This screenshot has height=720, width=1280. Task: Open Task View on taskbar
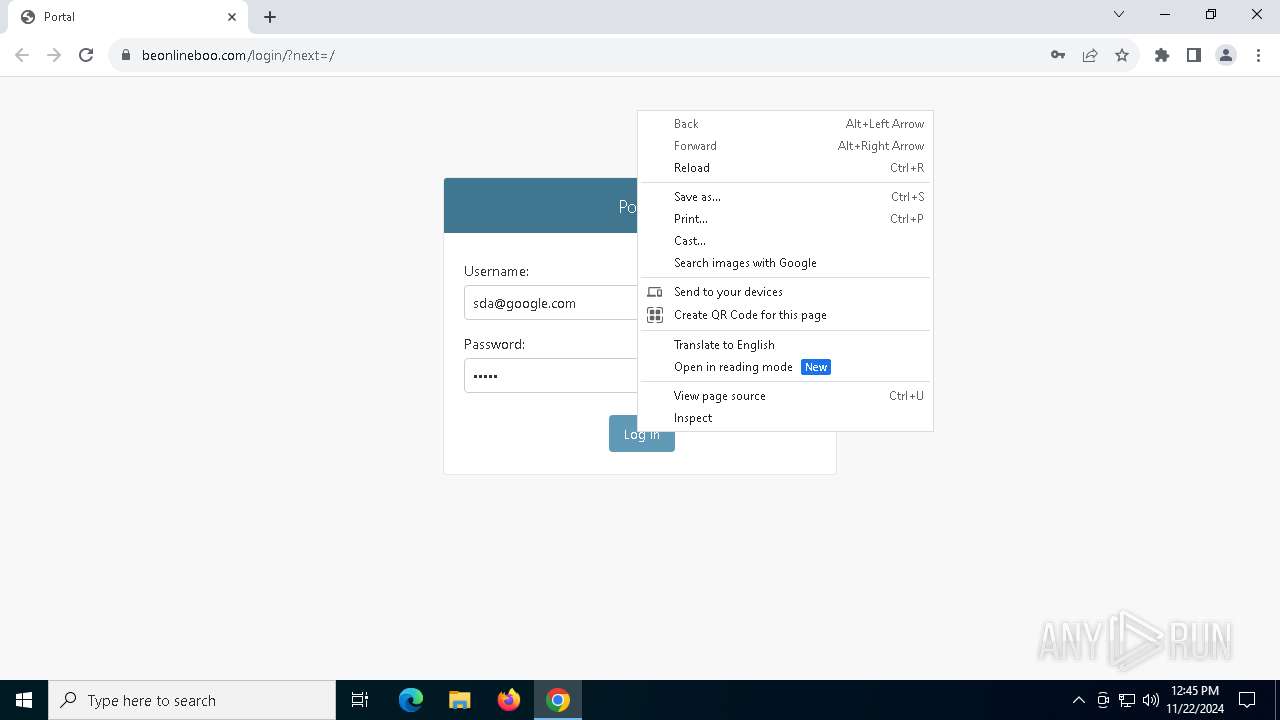360,700
